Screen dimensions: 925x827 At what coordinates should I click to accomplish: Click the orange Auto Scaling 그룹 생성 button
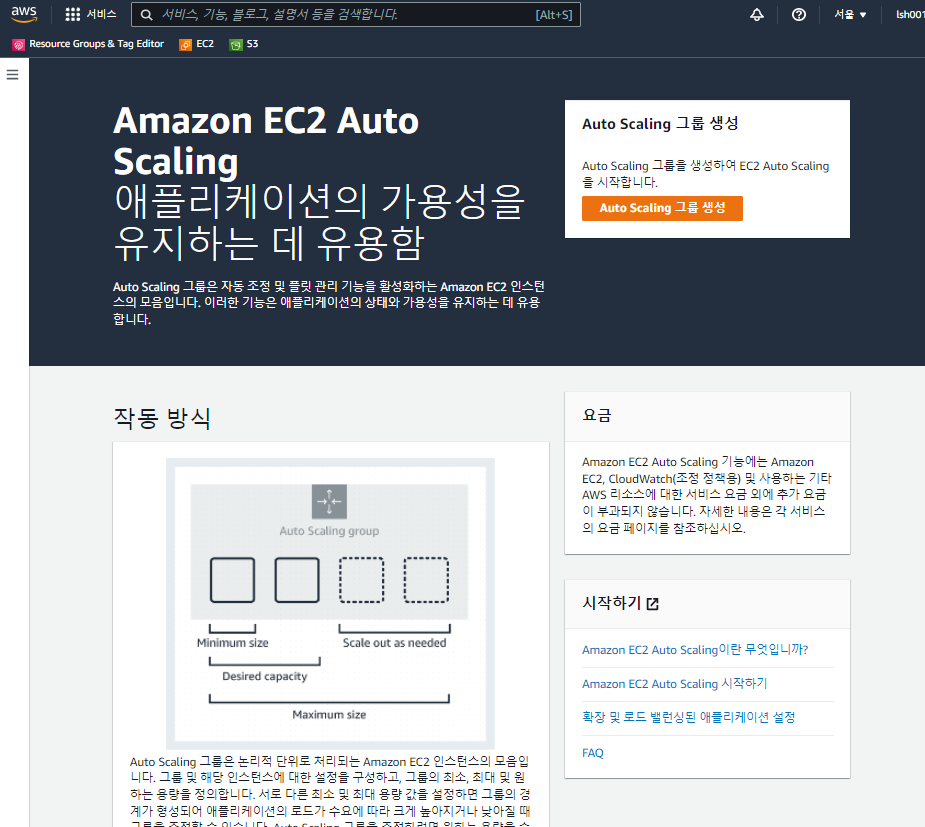click(662, 208)
